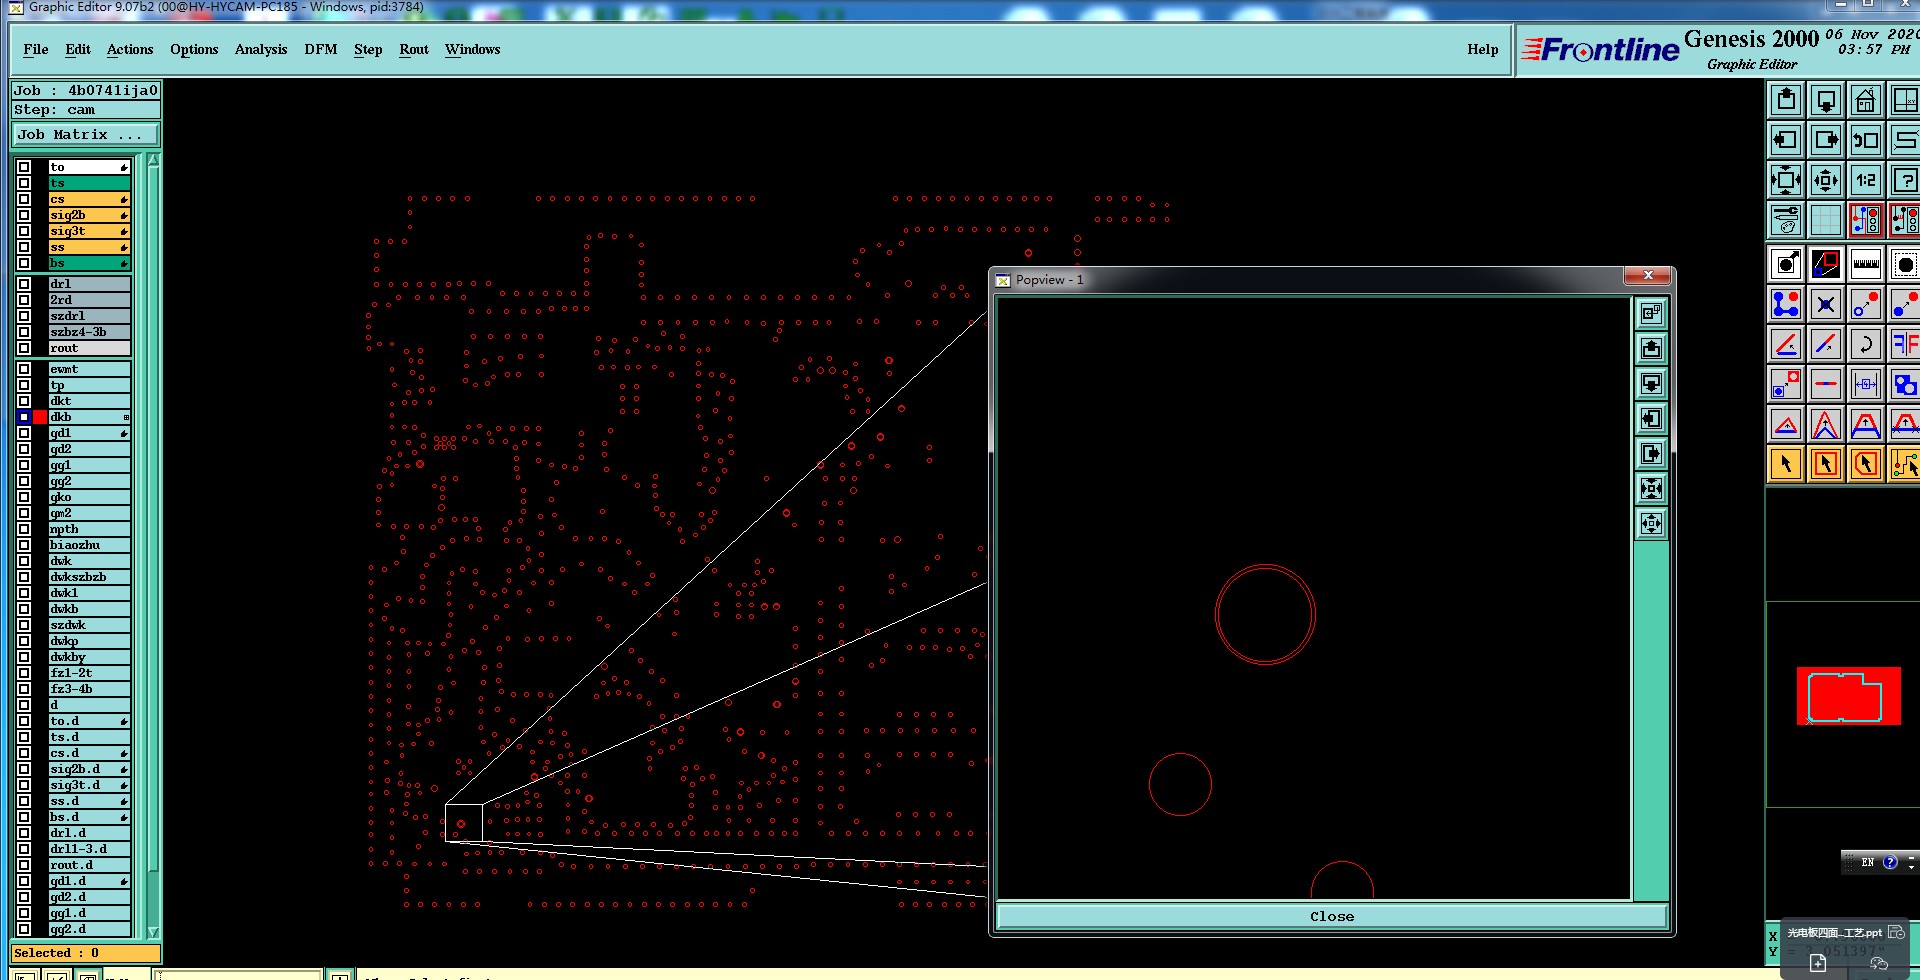This screenshot has width=1920, height=980.
Task: Click the question mark help icon
Action: pyautogui.click(x=1905, y=180)
